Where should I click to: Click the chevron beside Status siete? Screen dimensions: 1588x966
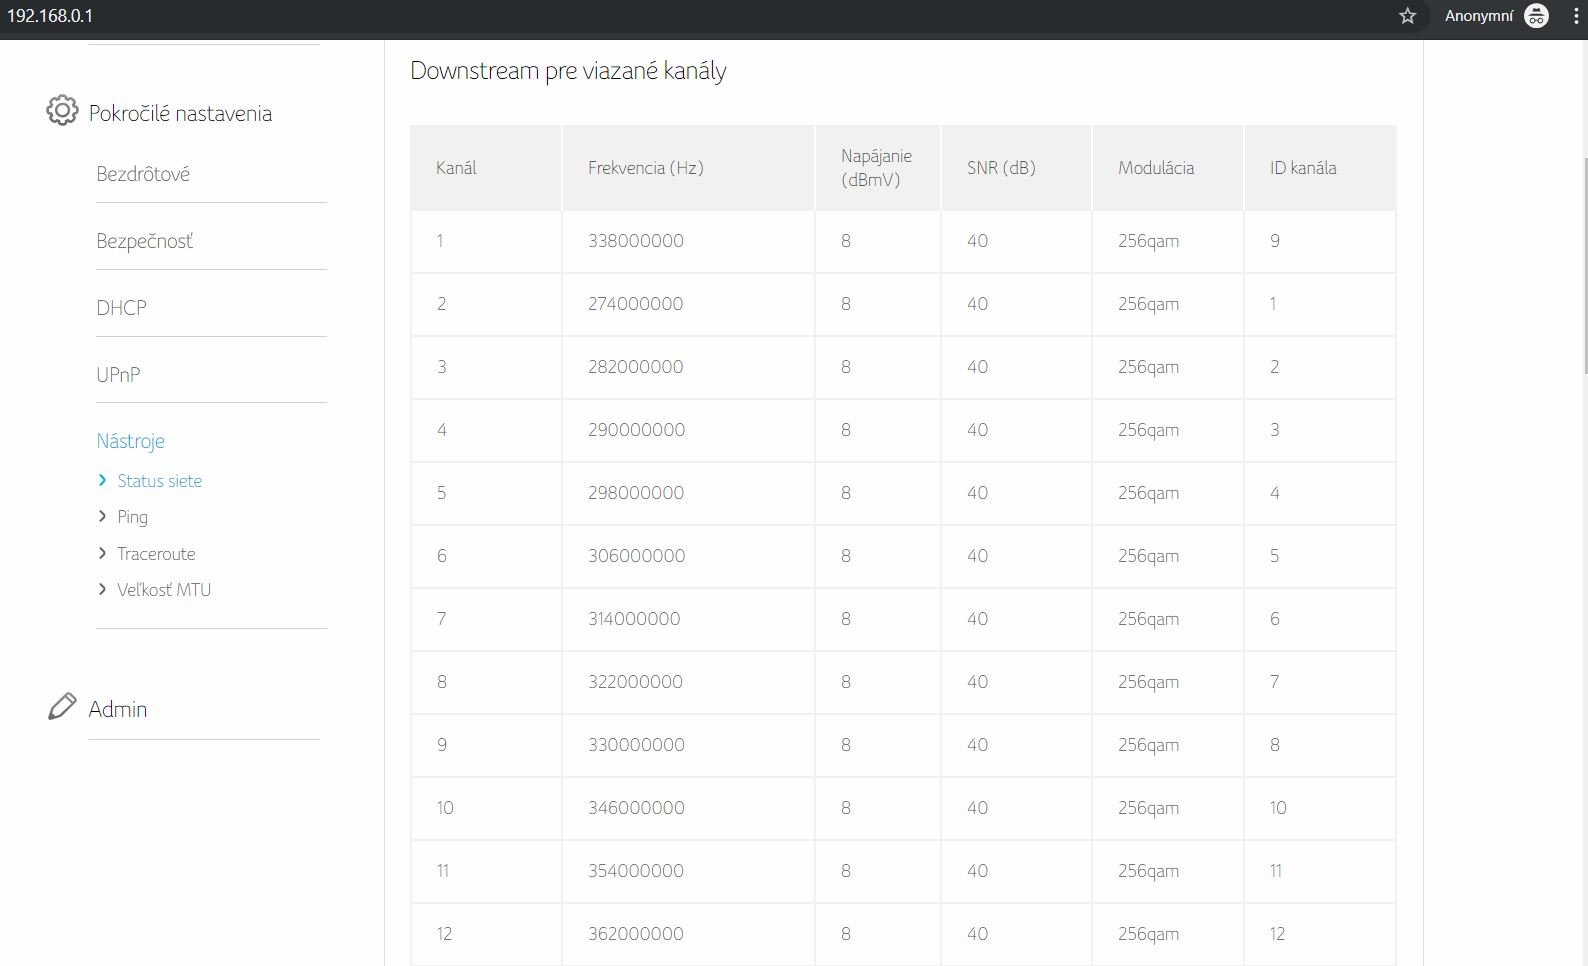tap(102, 481)
